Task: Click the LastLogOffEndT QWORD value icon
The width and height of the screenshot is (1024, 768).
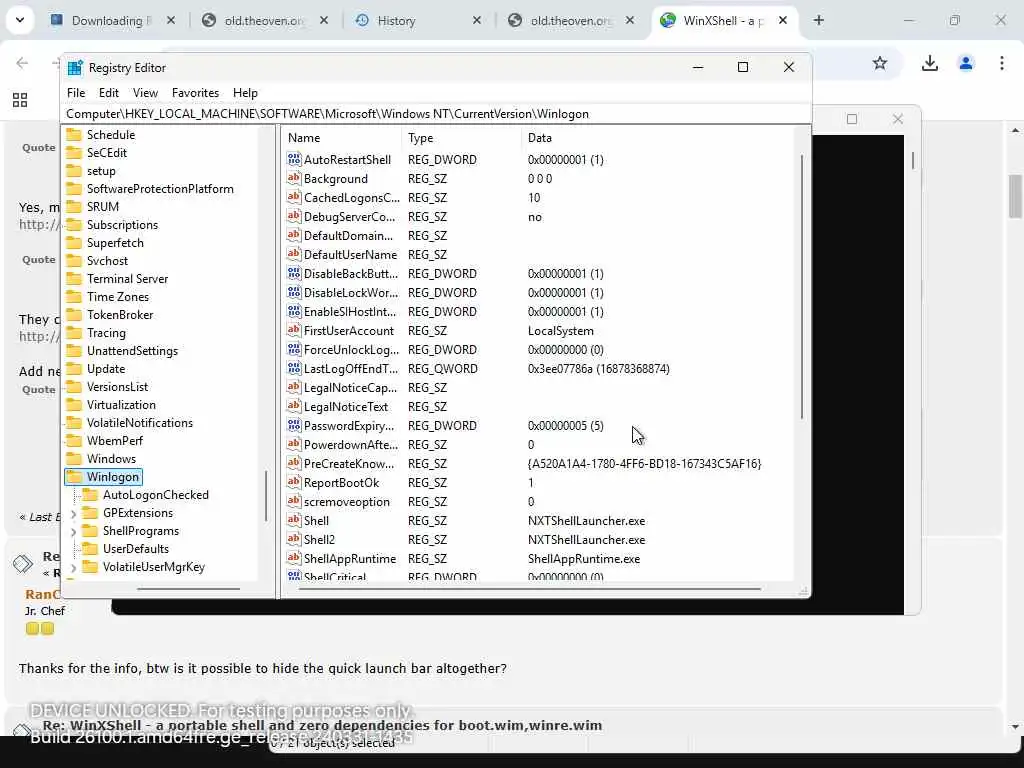Action: (294, 368)
